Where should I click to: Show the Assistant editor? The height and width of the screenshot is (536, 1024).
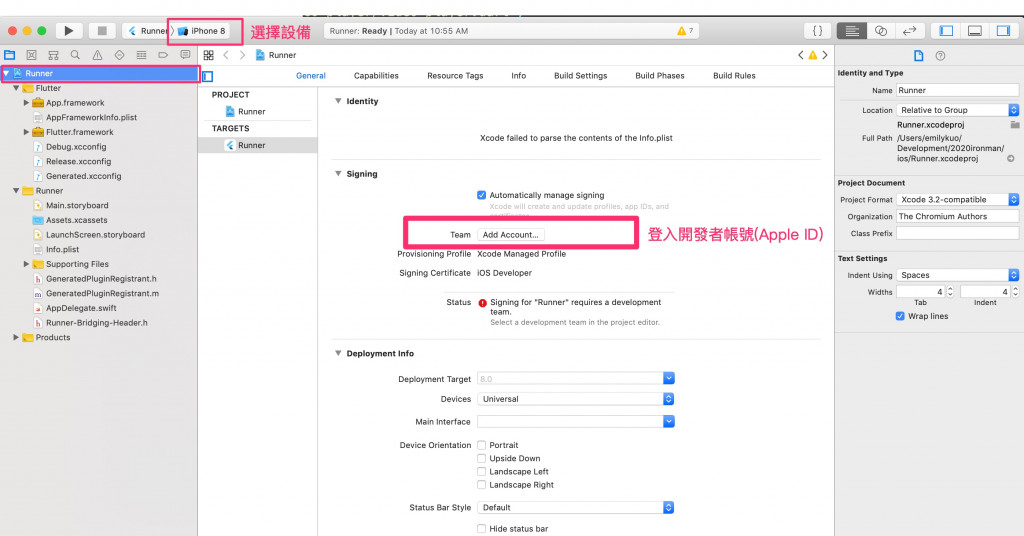[880, 31]
